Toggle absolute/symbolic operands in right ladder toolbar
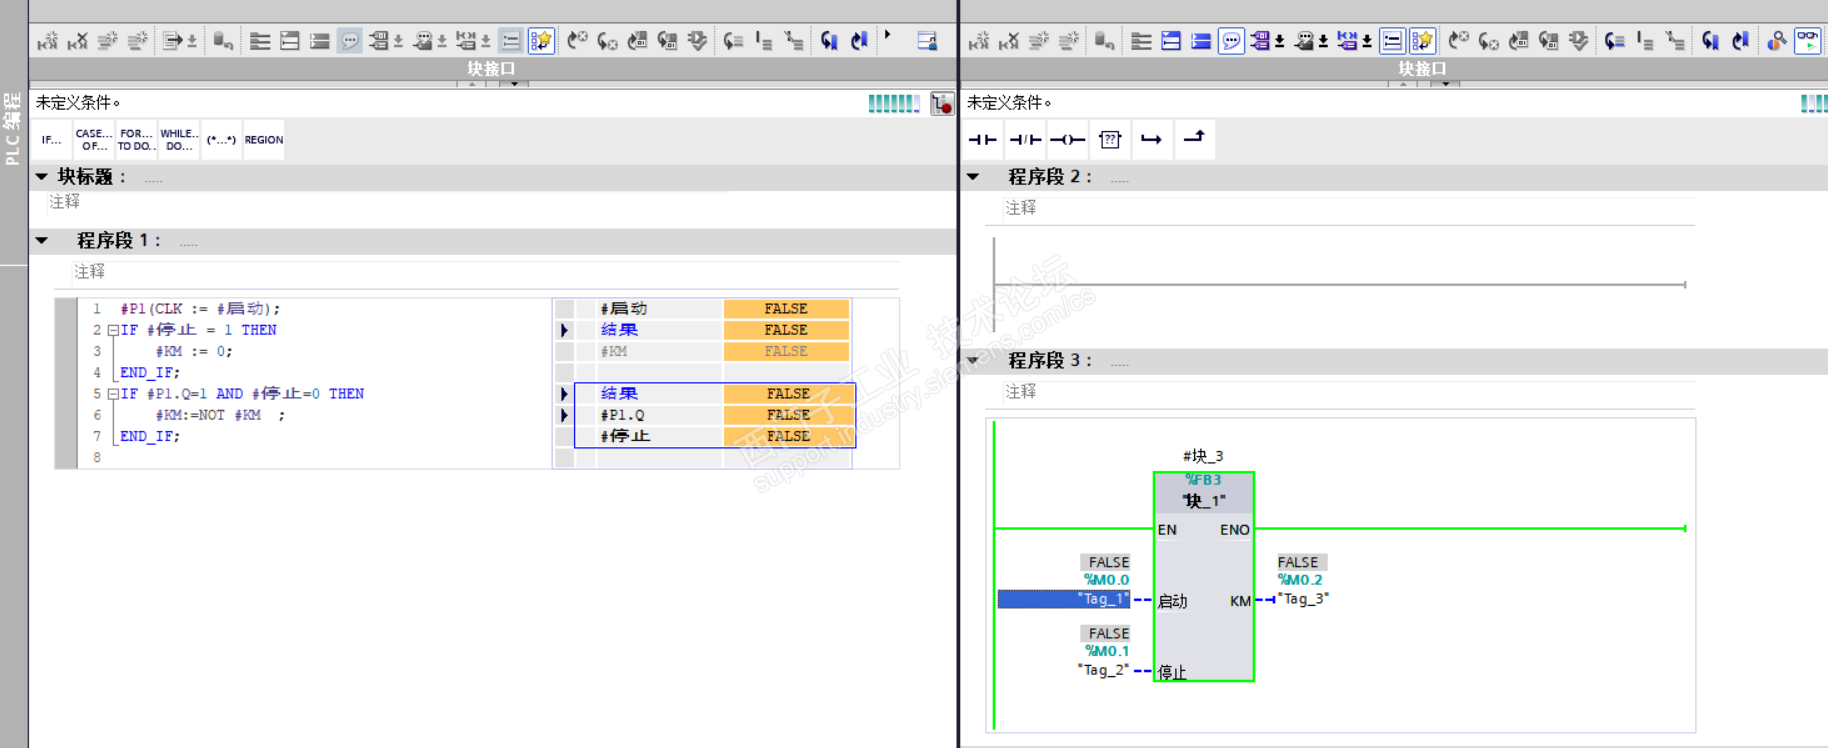Viewport: 1828px width, 748px height. point(1260,41)
